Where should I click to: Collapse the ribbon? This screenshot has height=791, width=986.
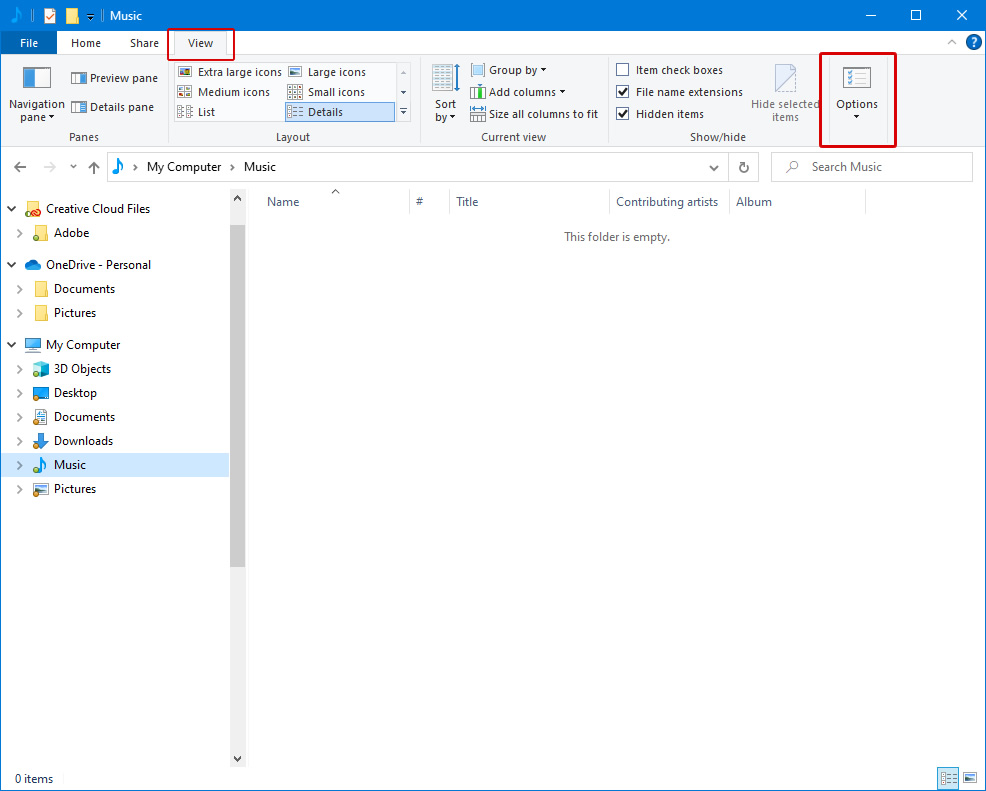tap(951, 42)
